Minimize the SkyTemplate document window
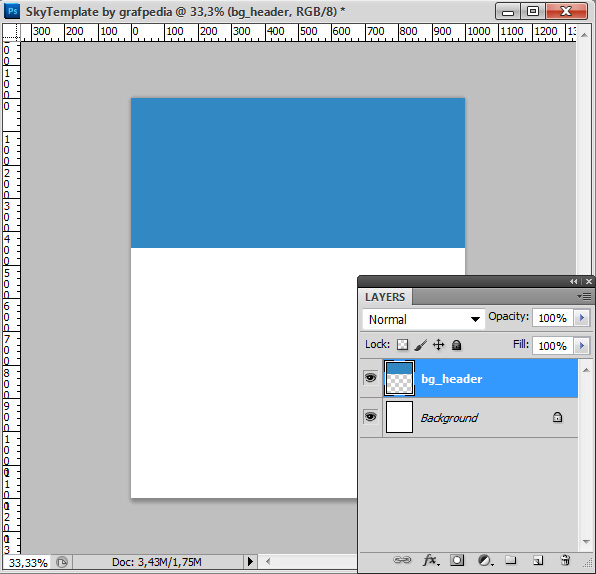Screen dimensions: 596x574 click(x=507, y=11)
